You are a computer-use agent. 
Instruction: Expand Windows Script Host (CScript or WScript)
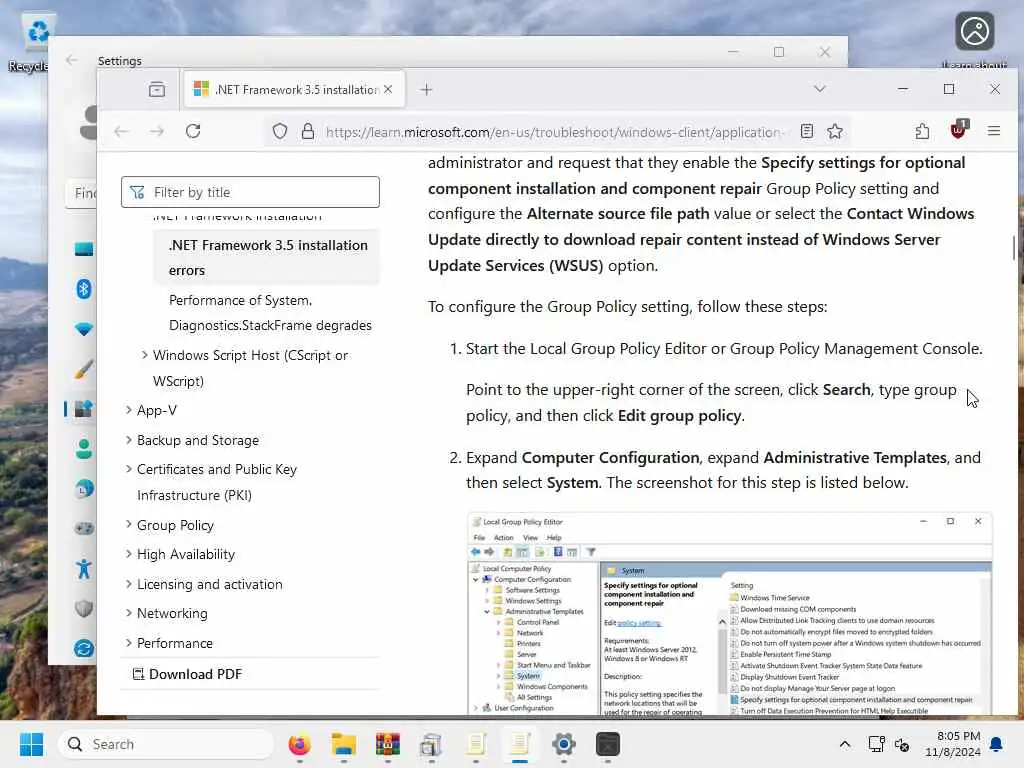pos(144,355)
